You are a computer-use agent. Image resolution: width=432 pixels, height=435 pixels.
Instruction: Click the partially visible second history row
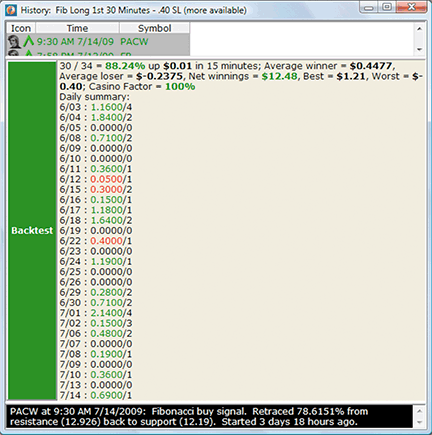tap(98, 53)
